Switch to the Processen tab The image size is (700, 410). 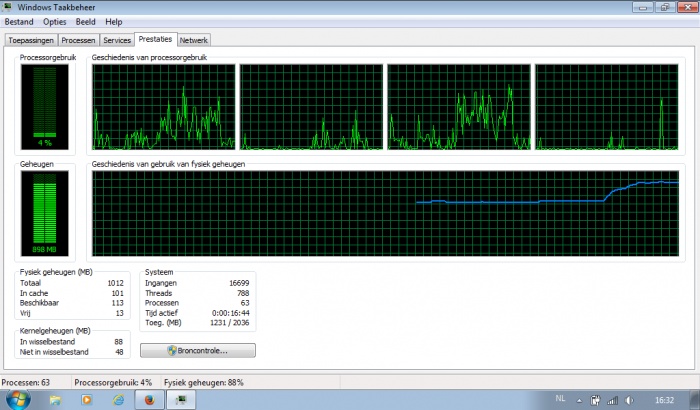[x=79, y=40]
